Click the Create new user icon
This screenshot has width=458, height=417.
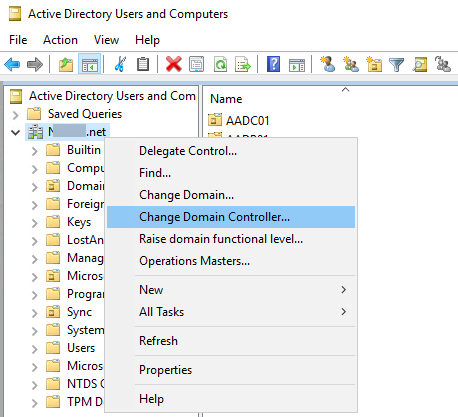(327, 64)
